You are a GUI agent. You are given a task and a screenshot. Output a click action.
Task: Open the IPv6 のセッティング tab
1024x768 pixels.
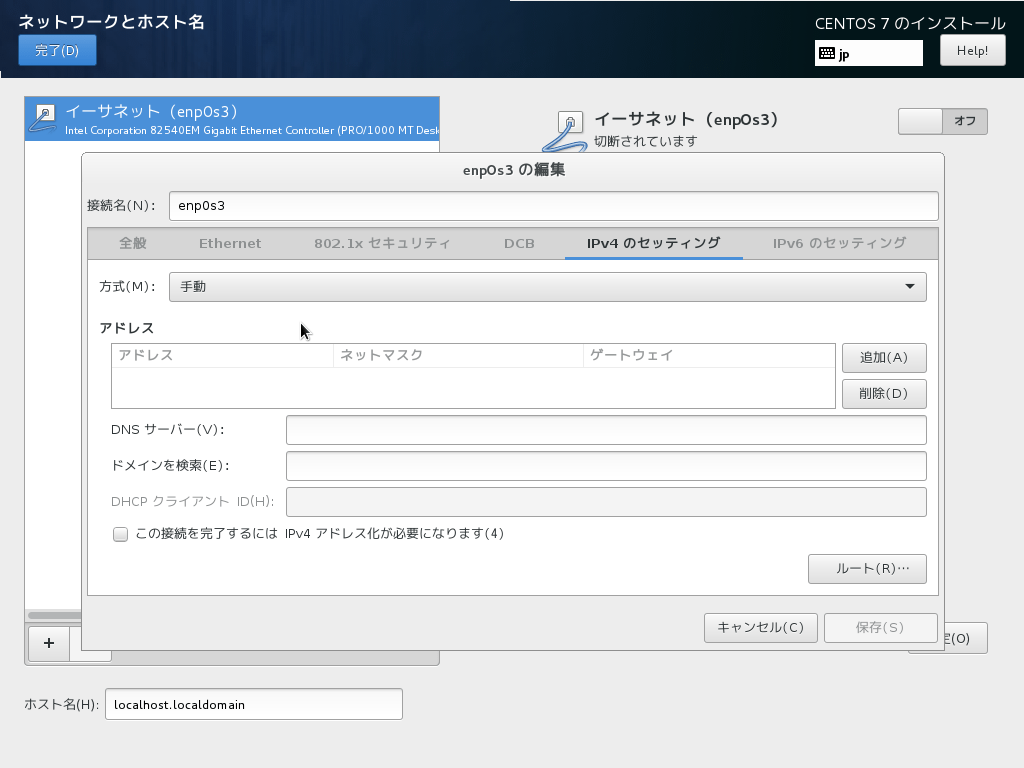(837, 242)
